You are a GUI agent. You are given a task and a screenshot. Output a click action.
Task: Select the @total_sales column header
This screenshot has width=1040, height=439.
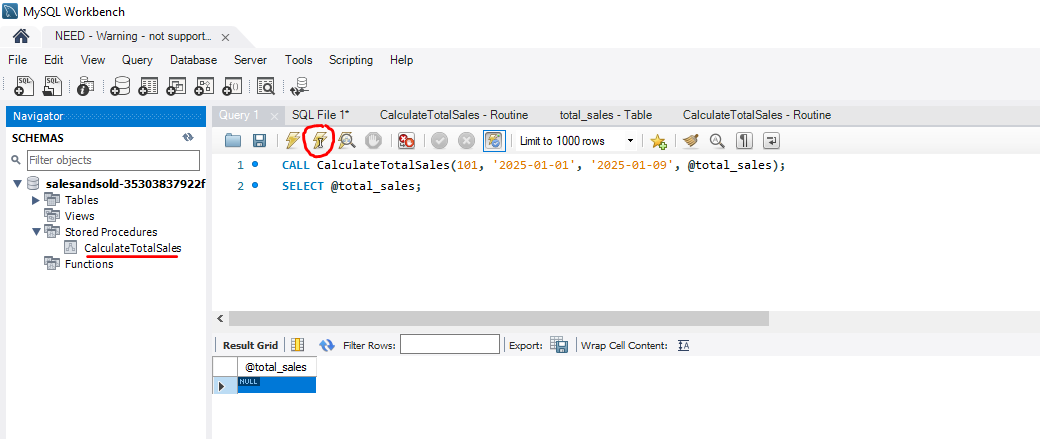[276, 367]
